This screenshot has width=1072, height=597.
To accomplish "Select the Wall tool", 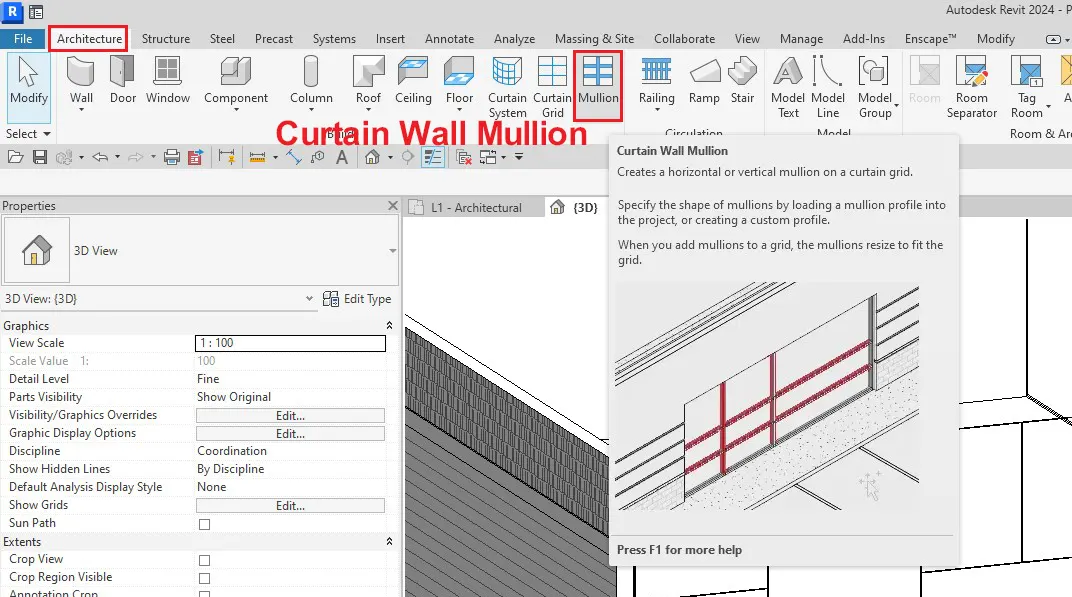I will (81, 81).
